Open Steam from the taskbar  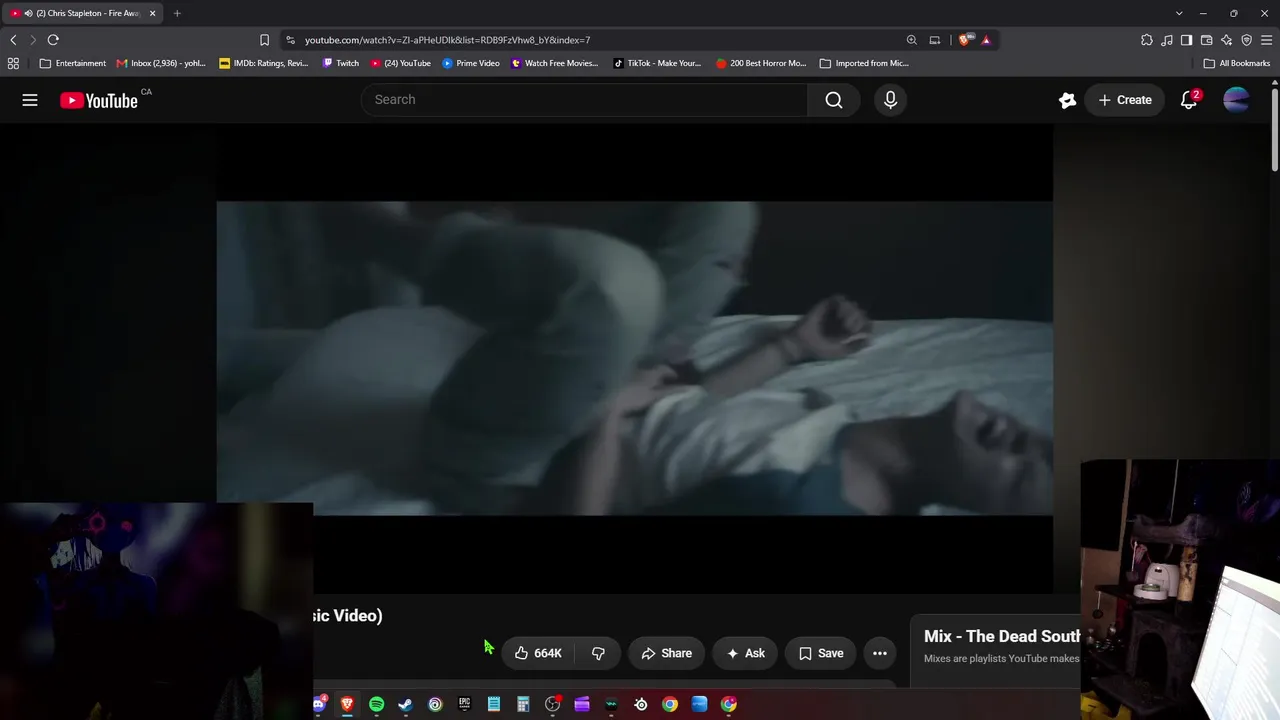coord(405,705)
